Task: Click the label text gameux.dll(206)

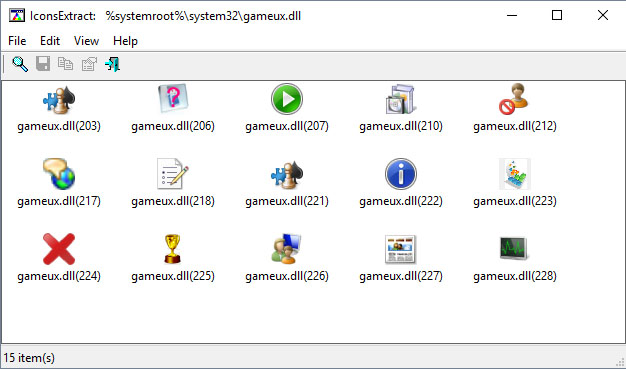Action: 173,126
